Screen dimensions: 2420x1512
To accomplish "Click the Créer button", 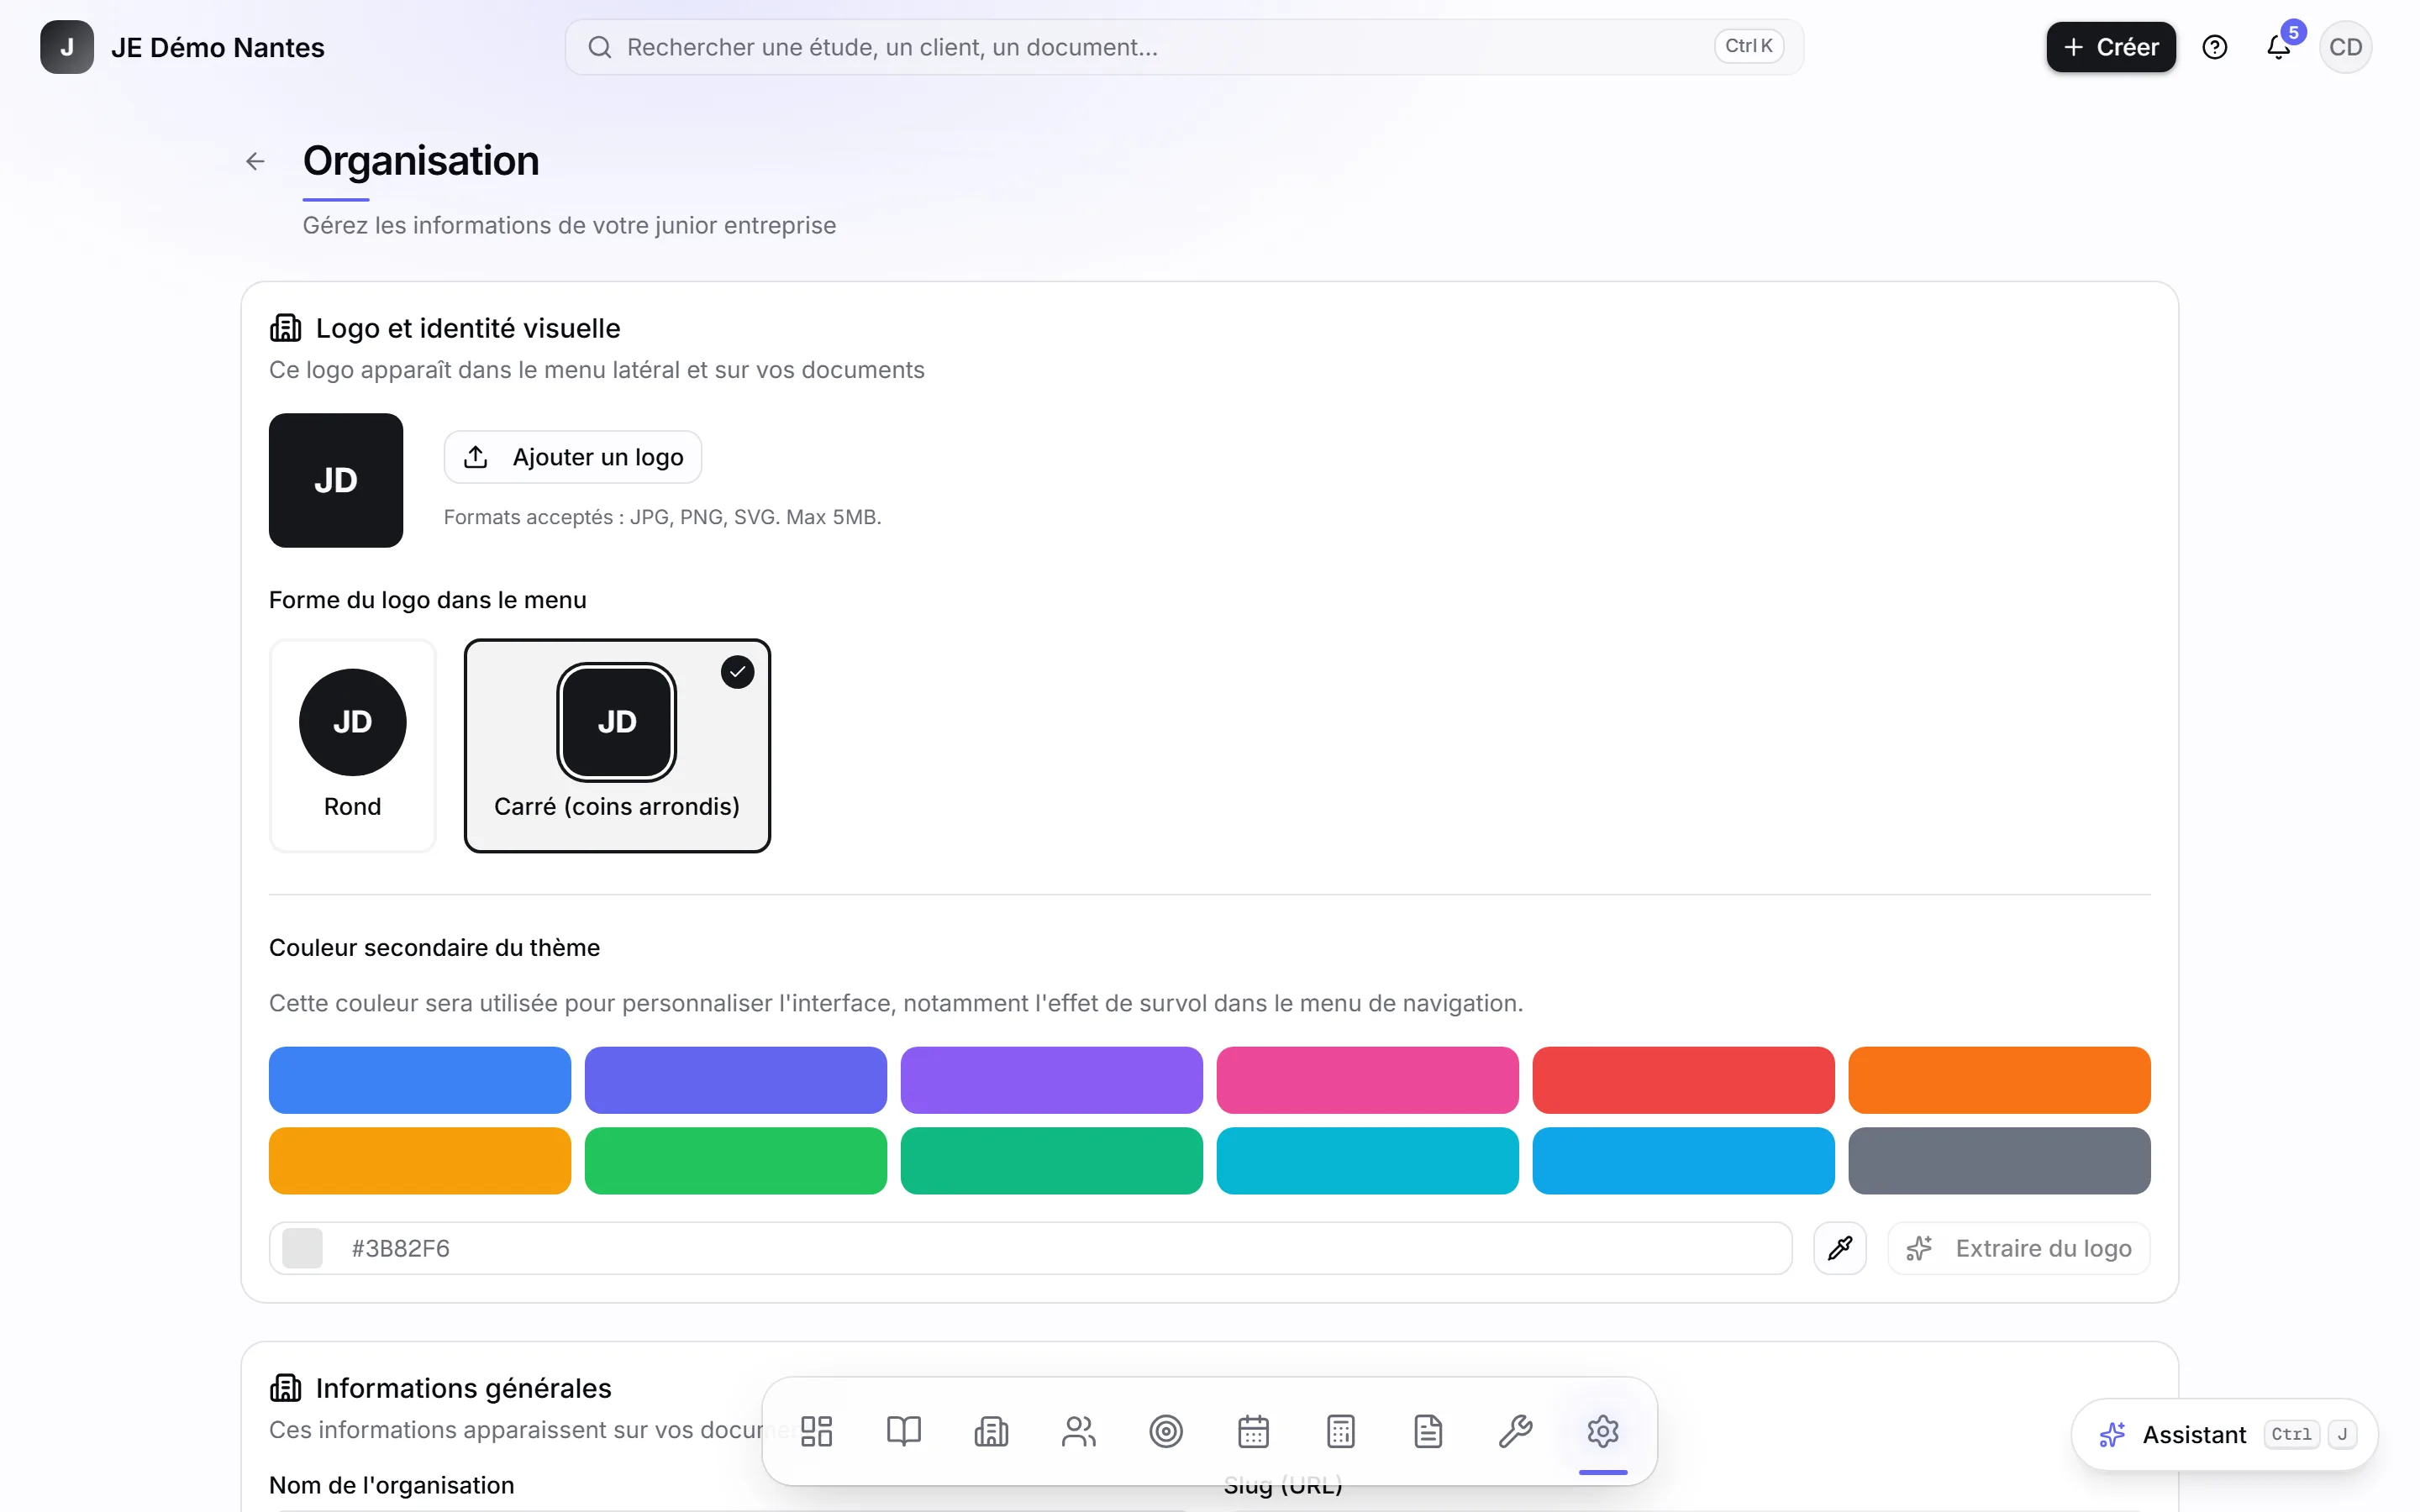I will [2111, 47].
